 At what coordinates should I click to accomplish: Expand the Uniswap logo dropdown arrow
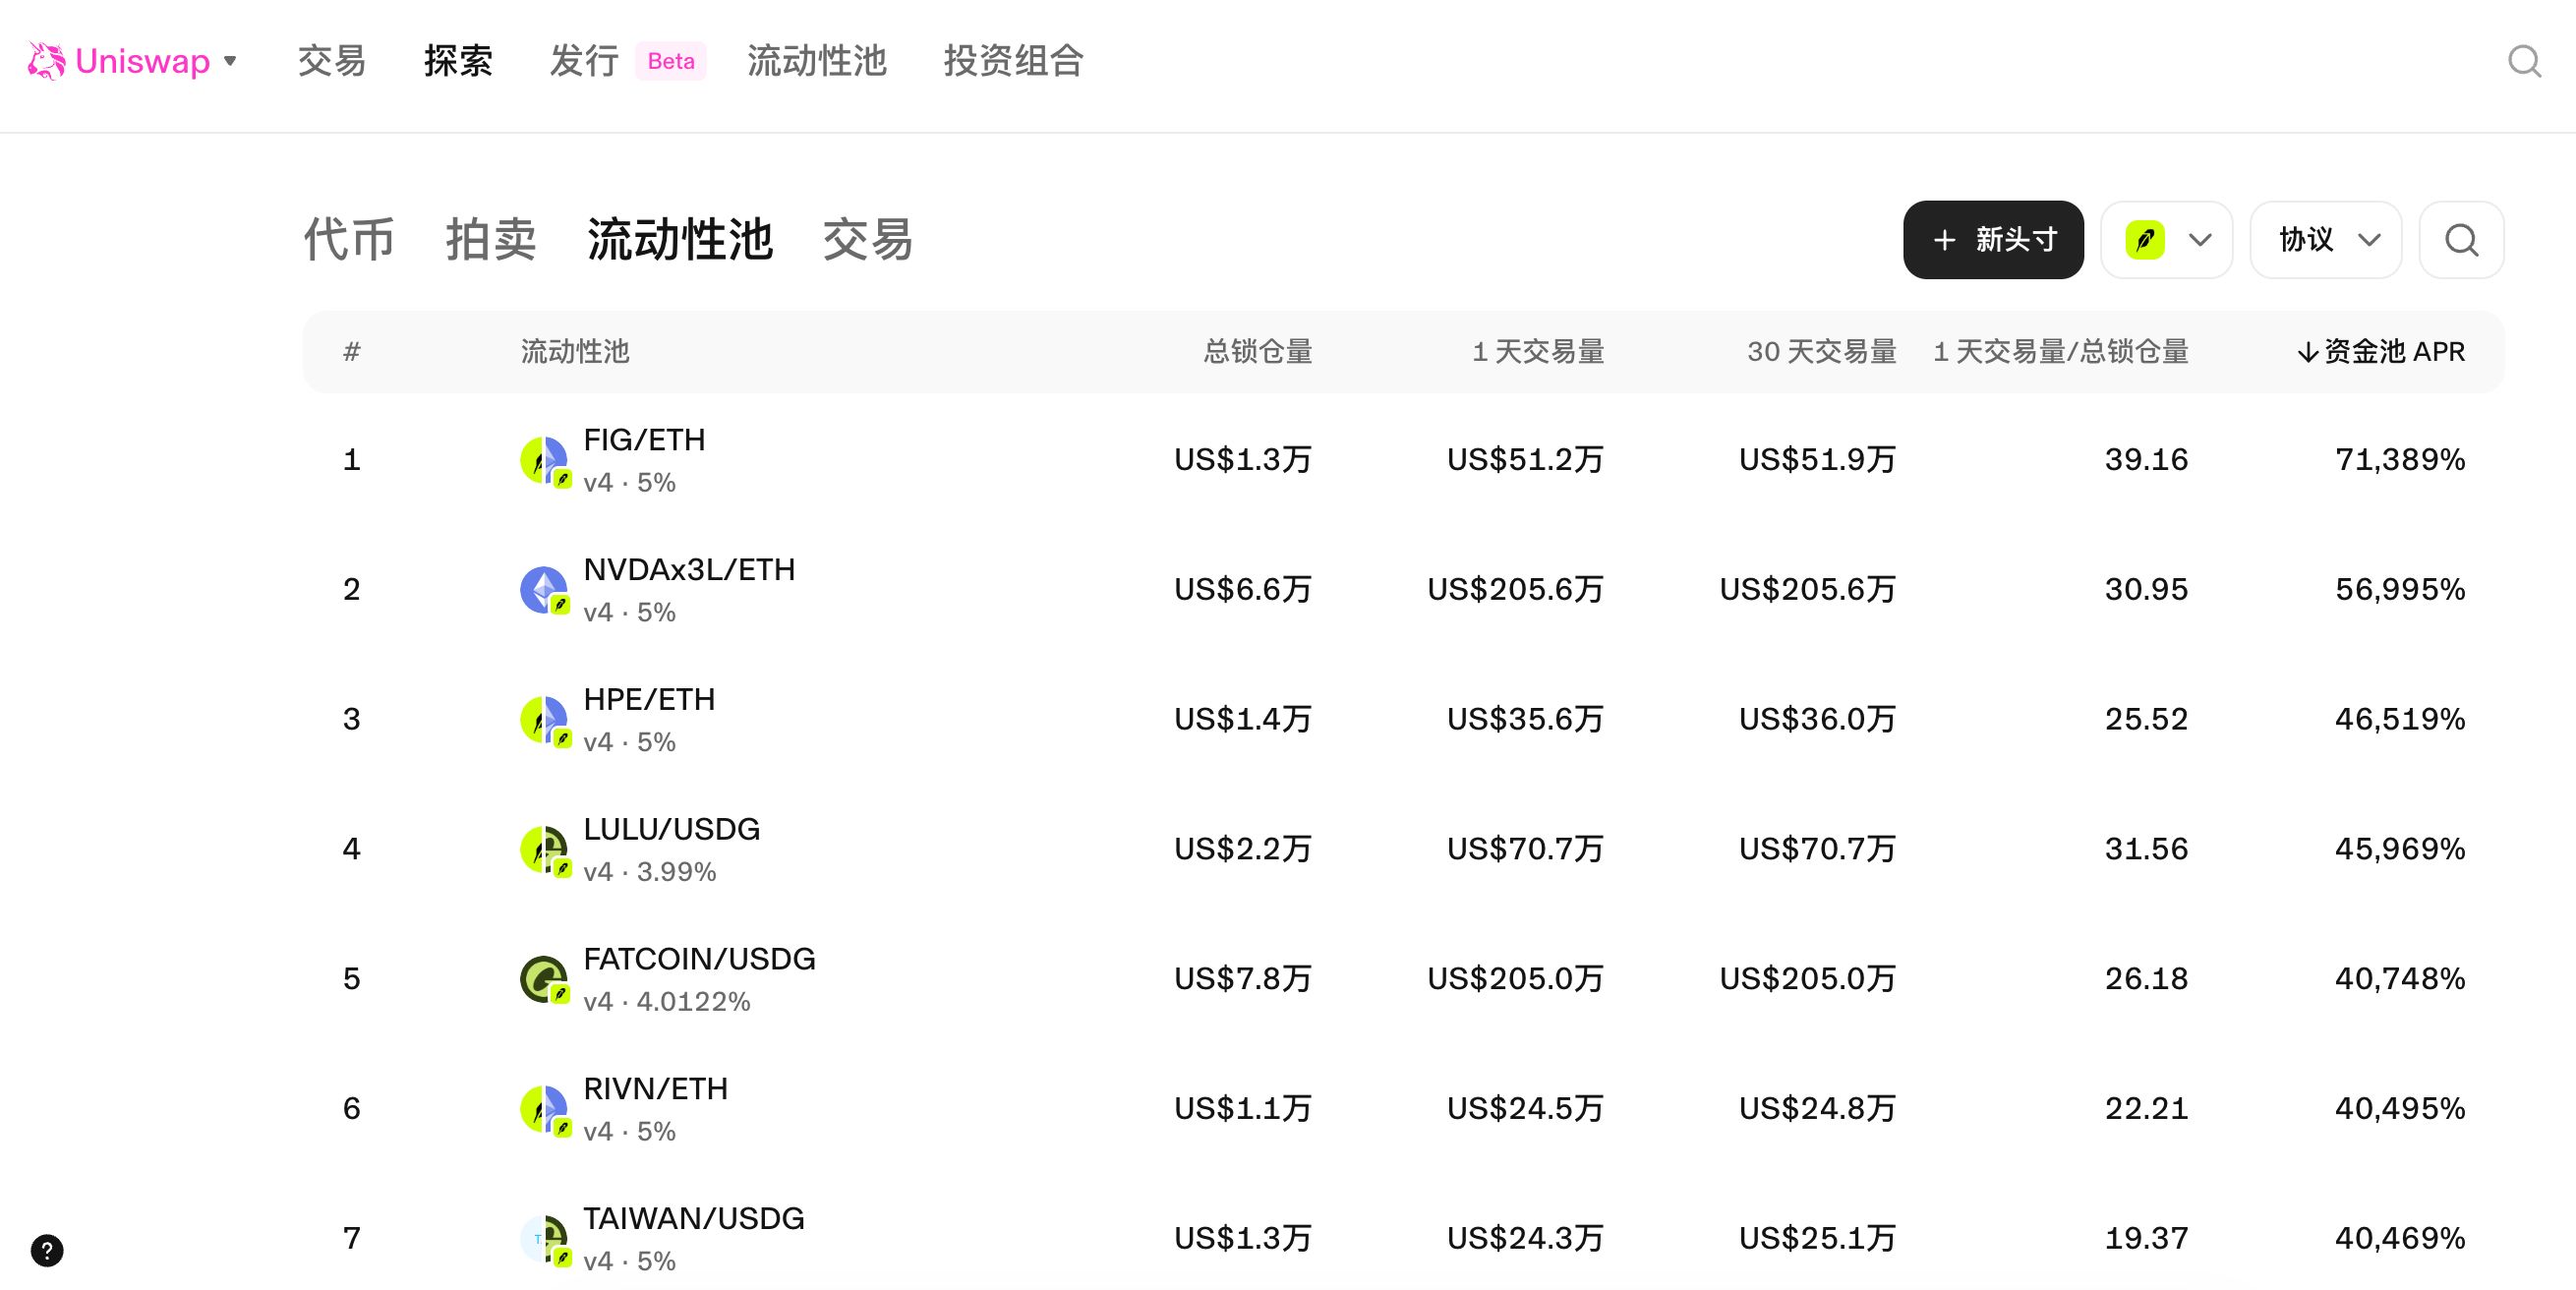230,61
